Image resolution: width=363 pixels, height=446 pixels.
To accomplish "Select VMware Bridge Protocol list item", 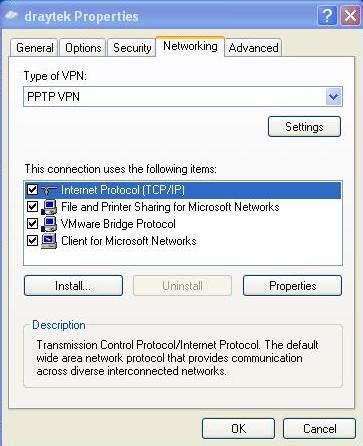I will click(x=118, y=224).
